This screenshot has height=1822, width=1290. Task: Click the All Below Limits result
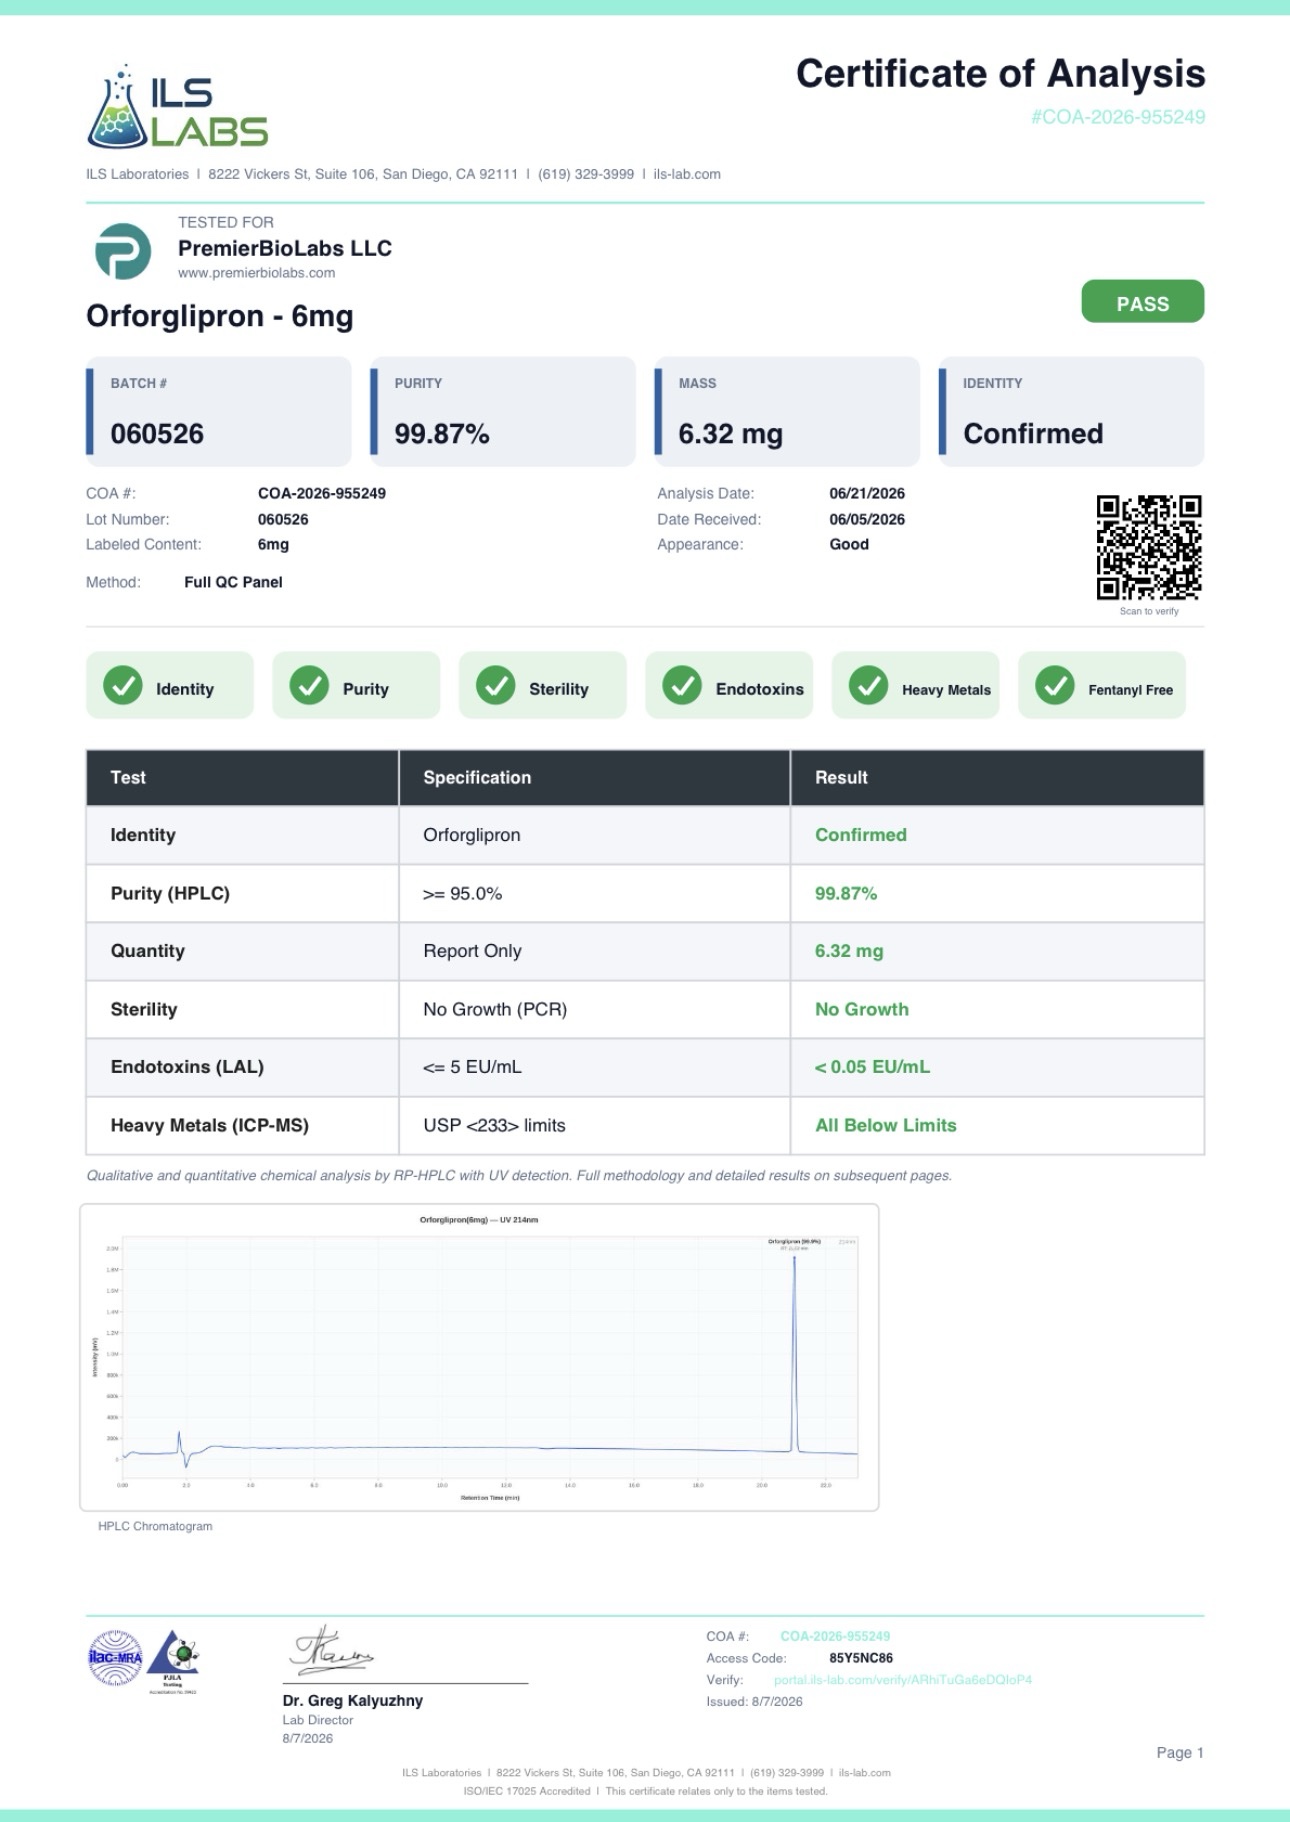(886, 1125)
